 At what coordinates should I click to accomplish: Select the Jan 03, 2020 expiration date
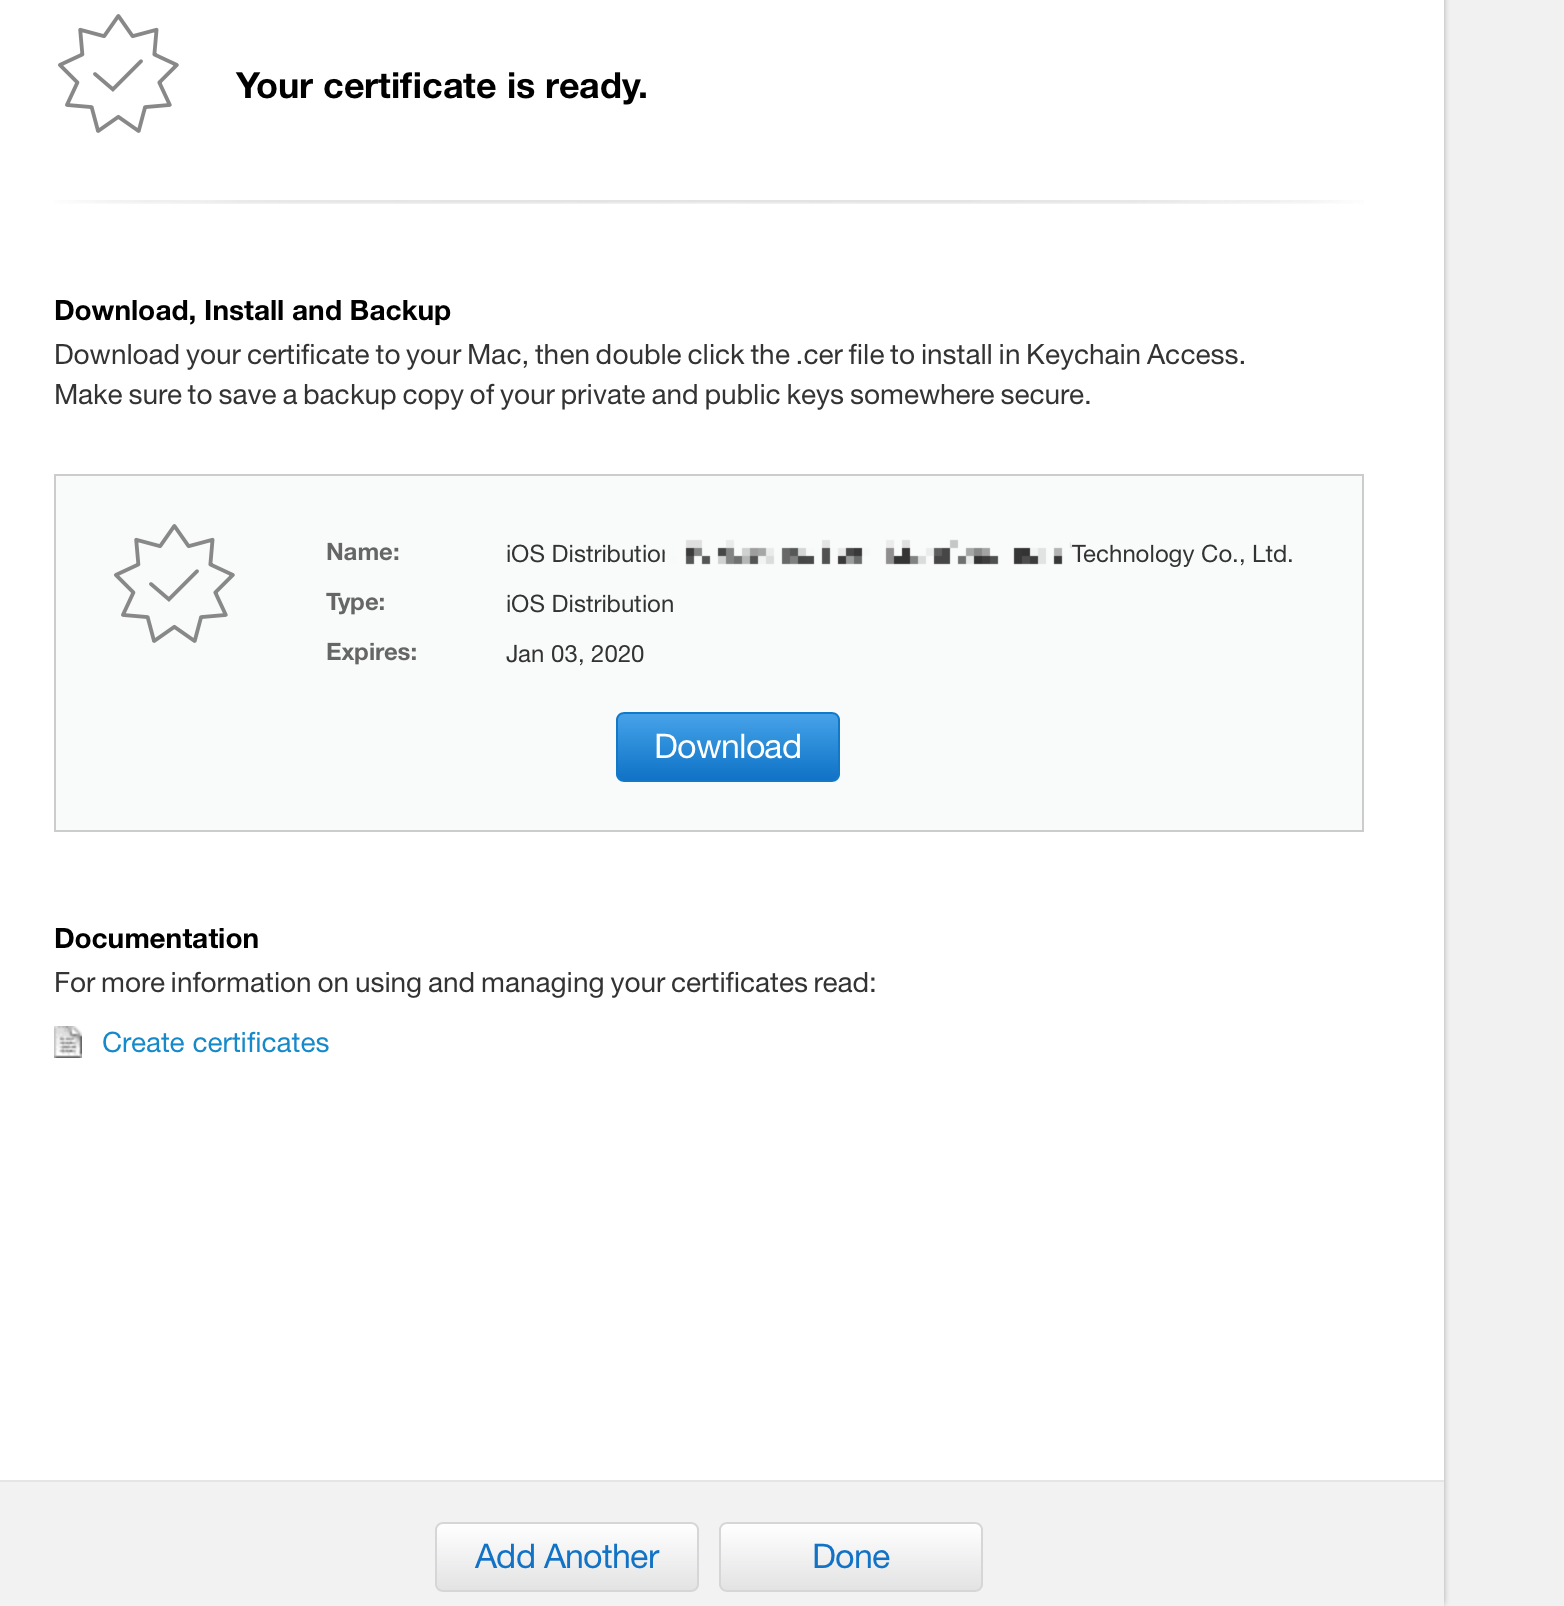574,654
